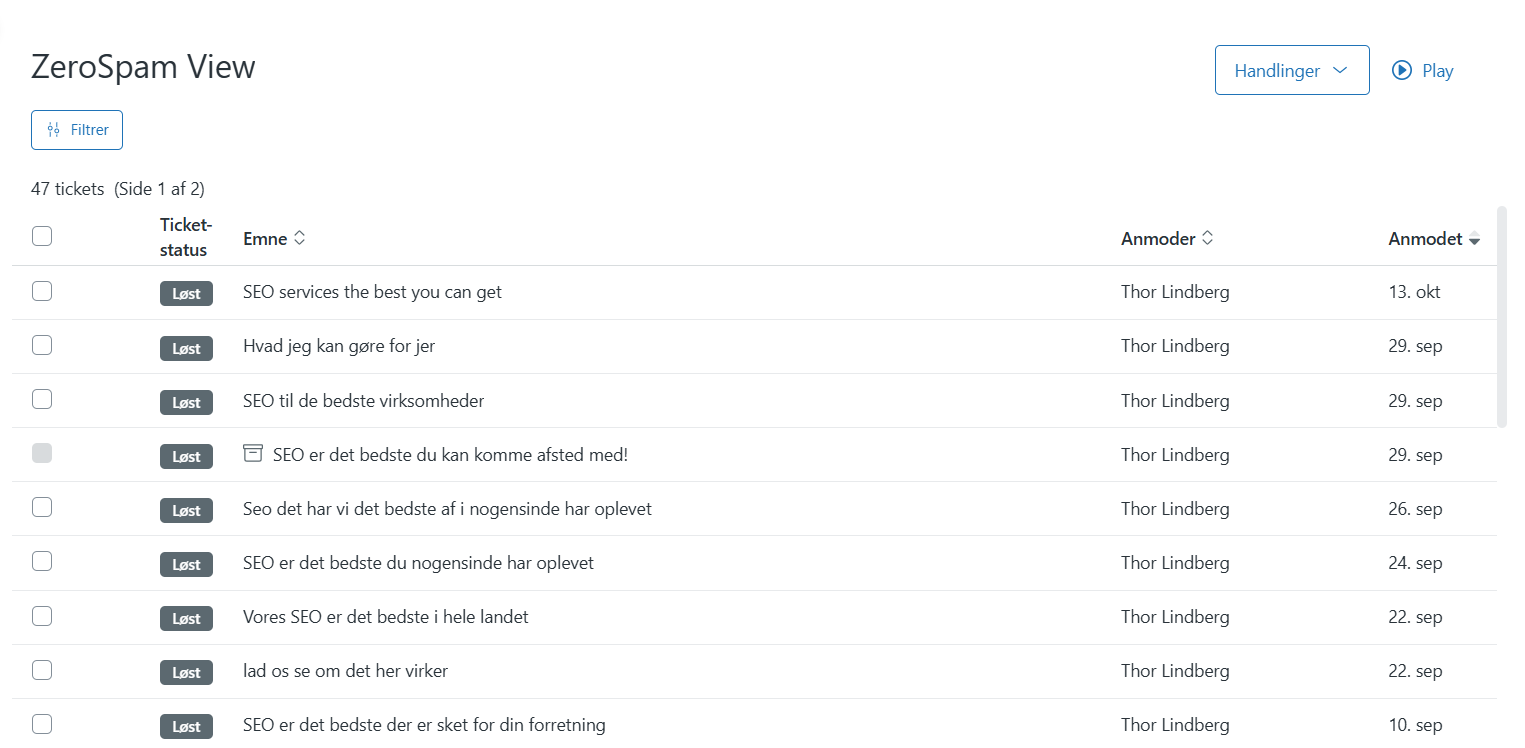Open 'SEO er det bedste du nogensinde har oplevet'
The width and height of the screenshot is (1525, 748).
pos(418,563)
